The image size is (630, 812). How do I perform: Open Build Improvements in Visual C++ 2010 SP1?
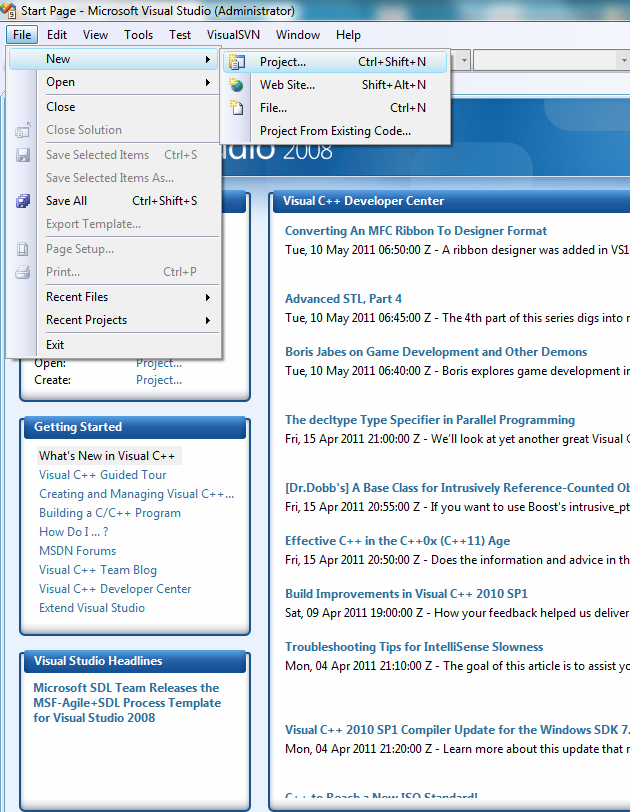406,594
